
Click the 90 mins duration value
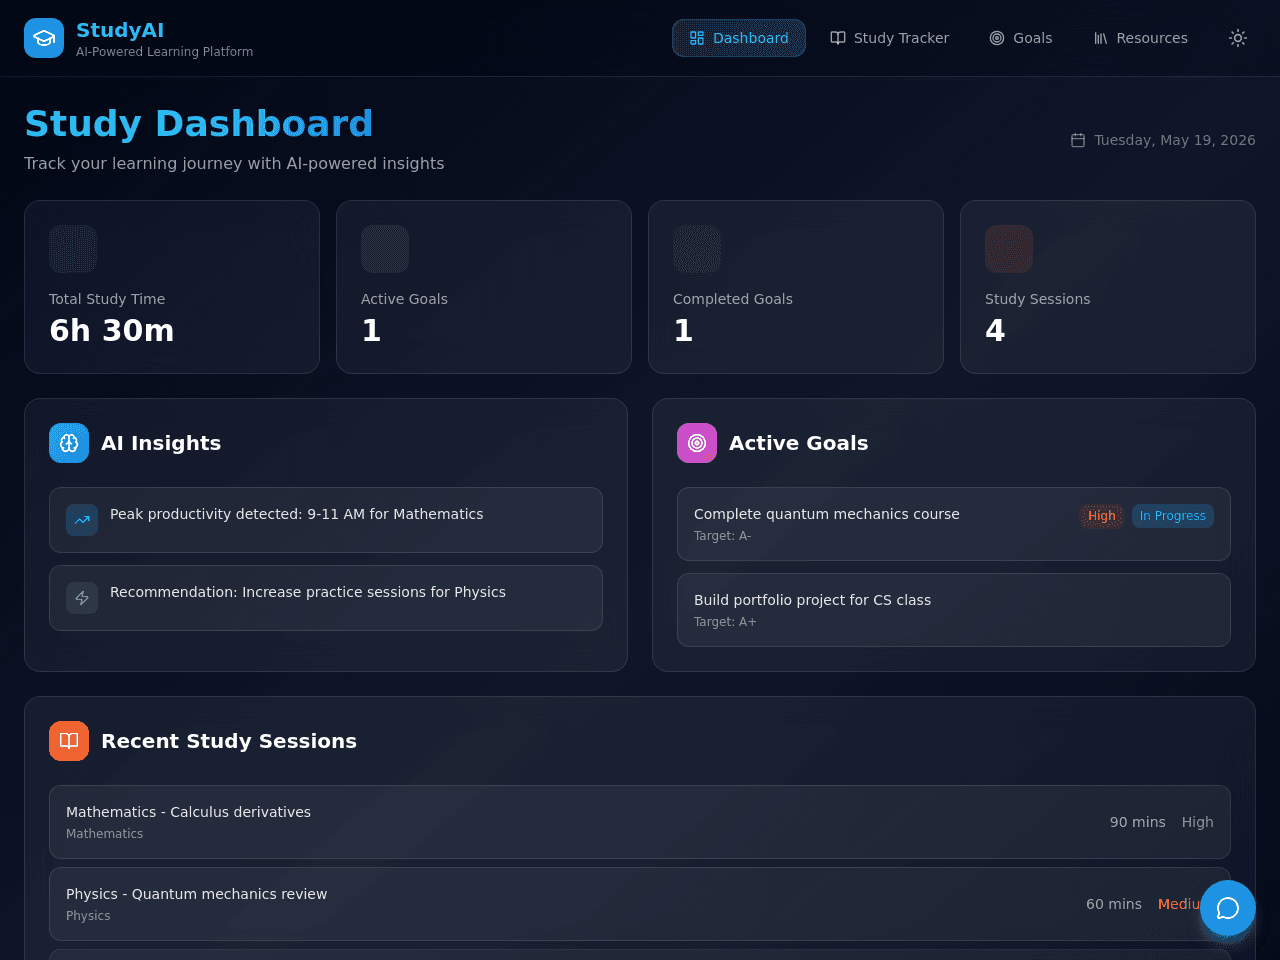pos(1138,822)
